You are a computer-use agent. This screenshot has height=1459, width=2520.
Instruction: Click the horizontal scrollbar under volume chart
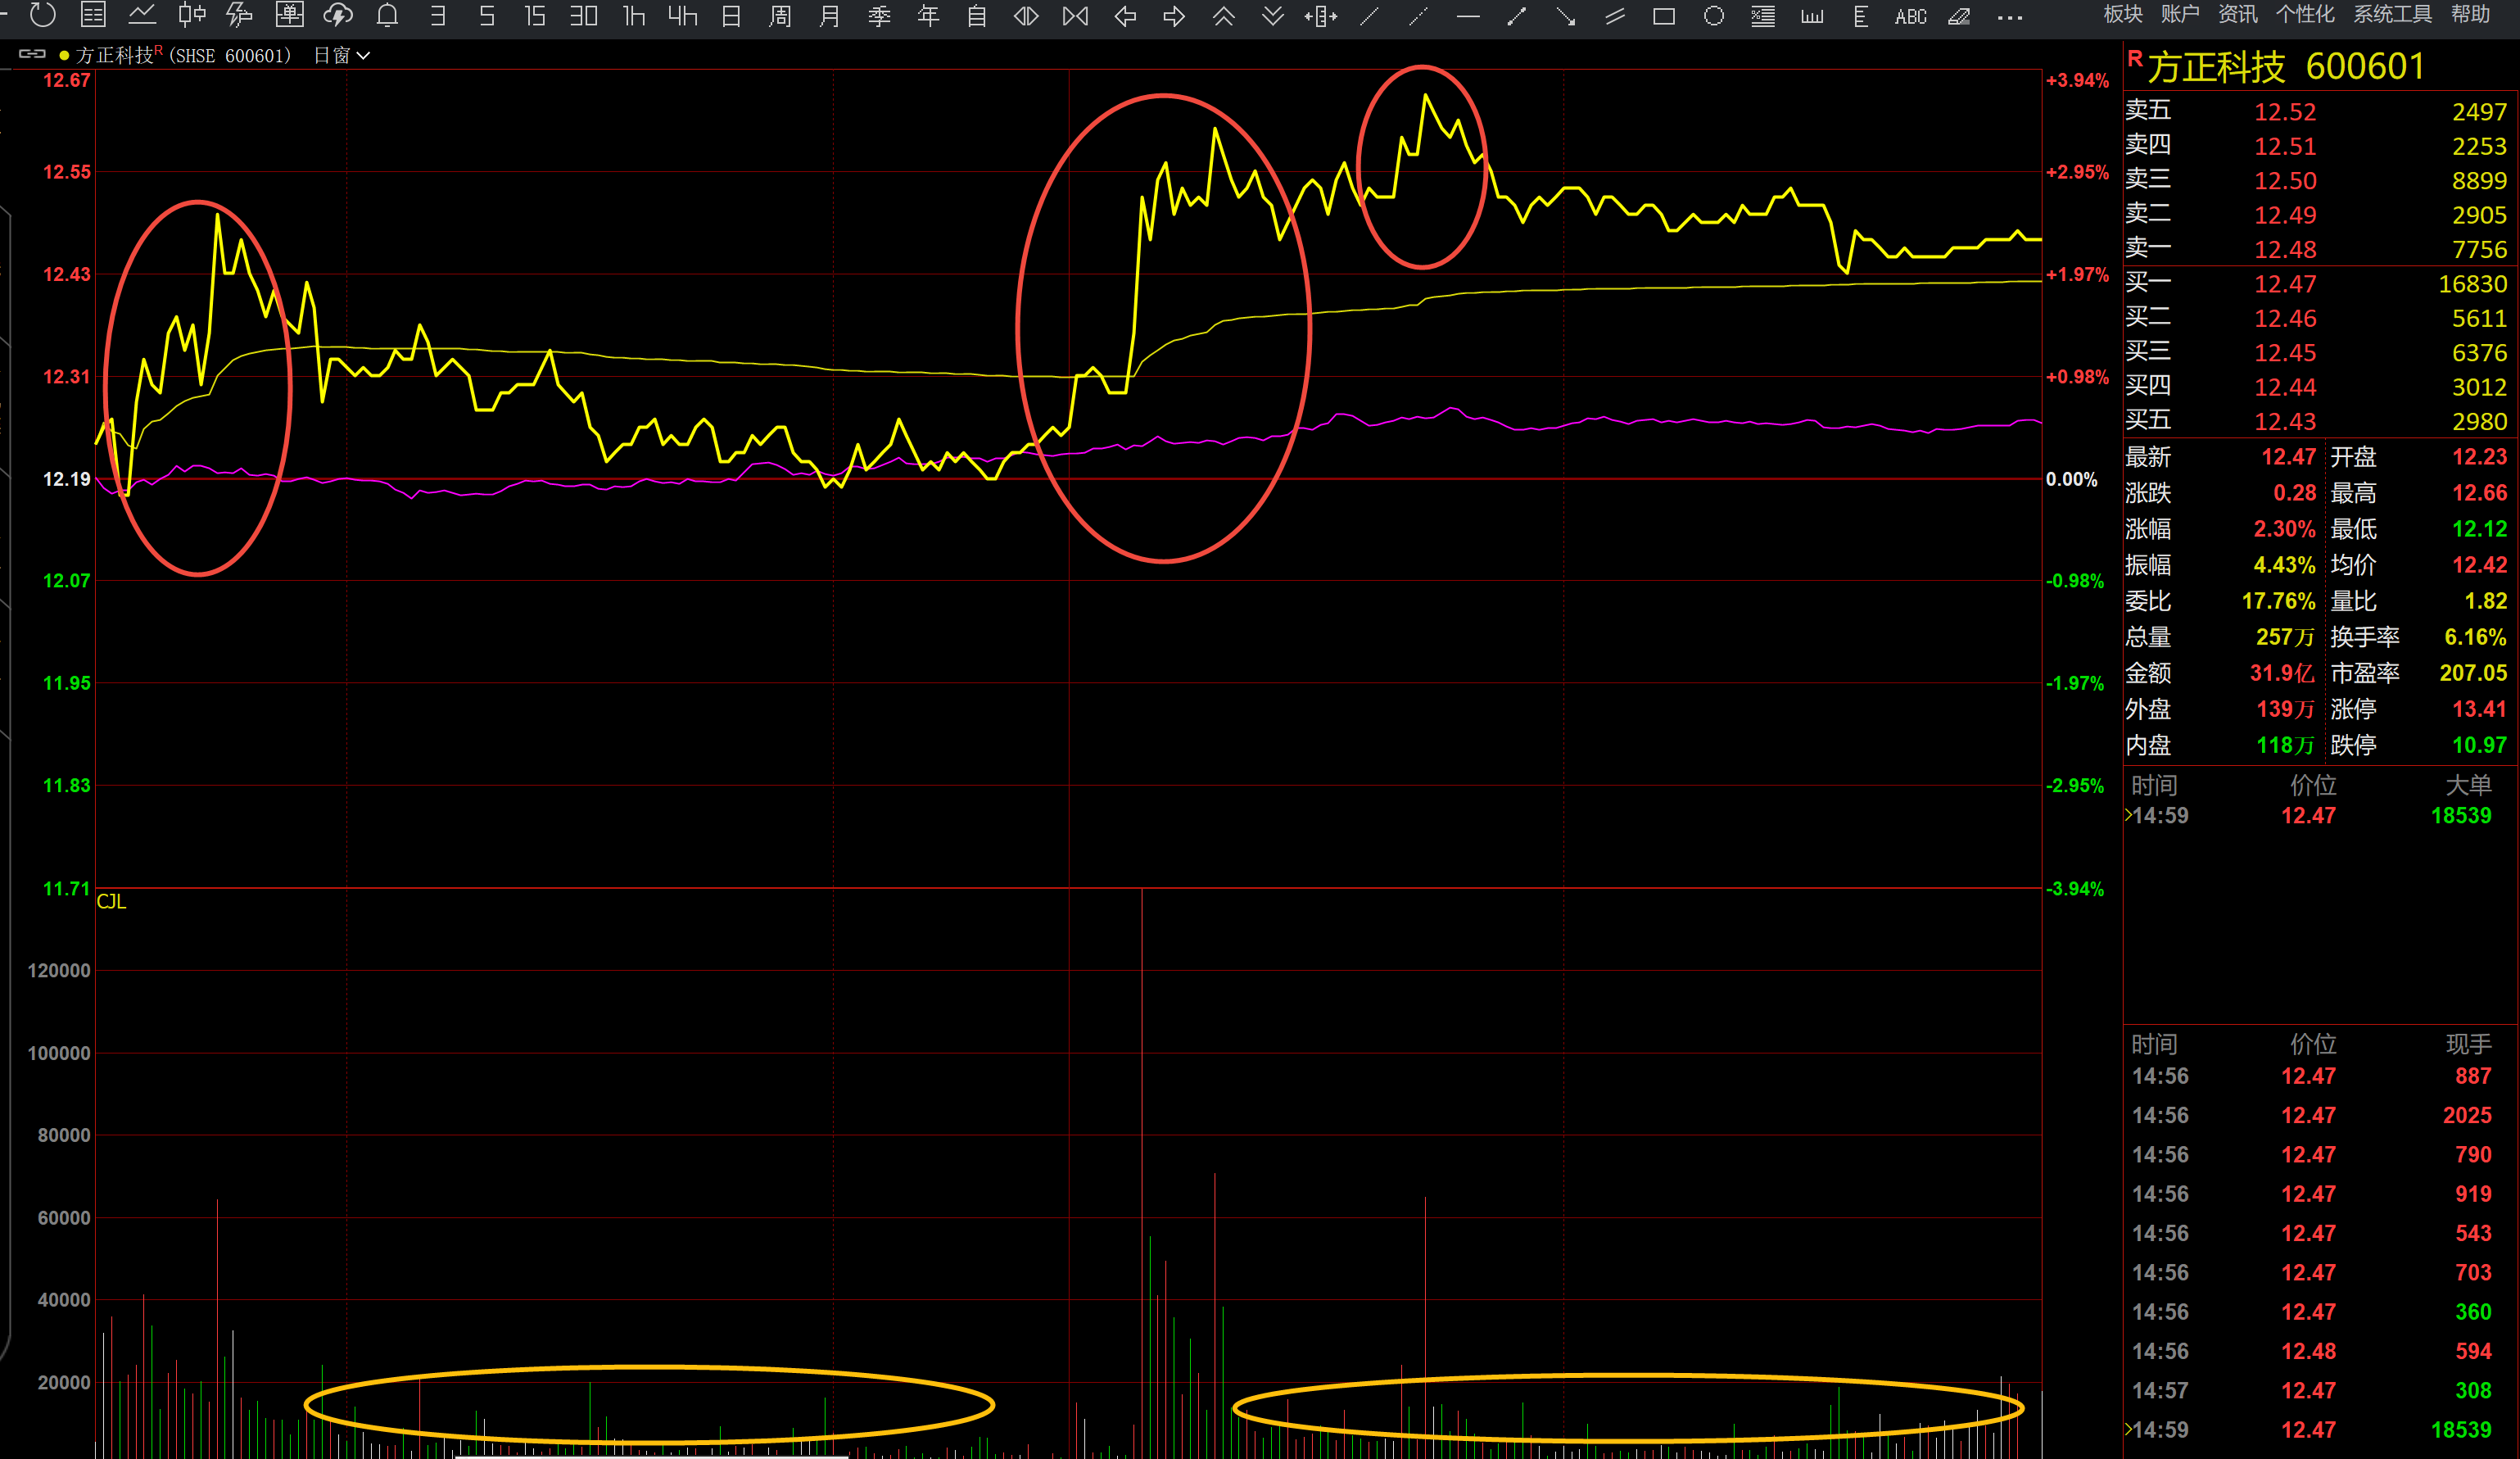650,1456
